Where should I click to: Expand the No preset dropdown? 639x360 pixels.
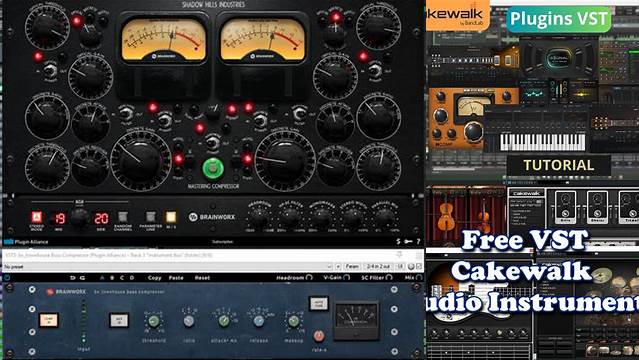point(167,266)
